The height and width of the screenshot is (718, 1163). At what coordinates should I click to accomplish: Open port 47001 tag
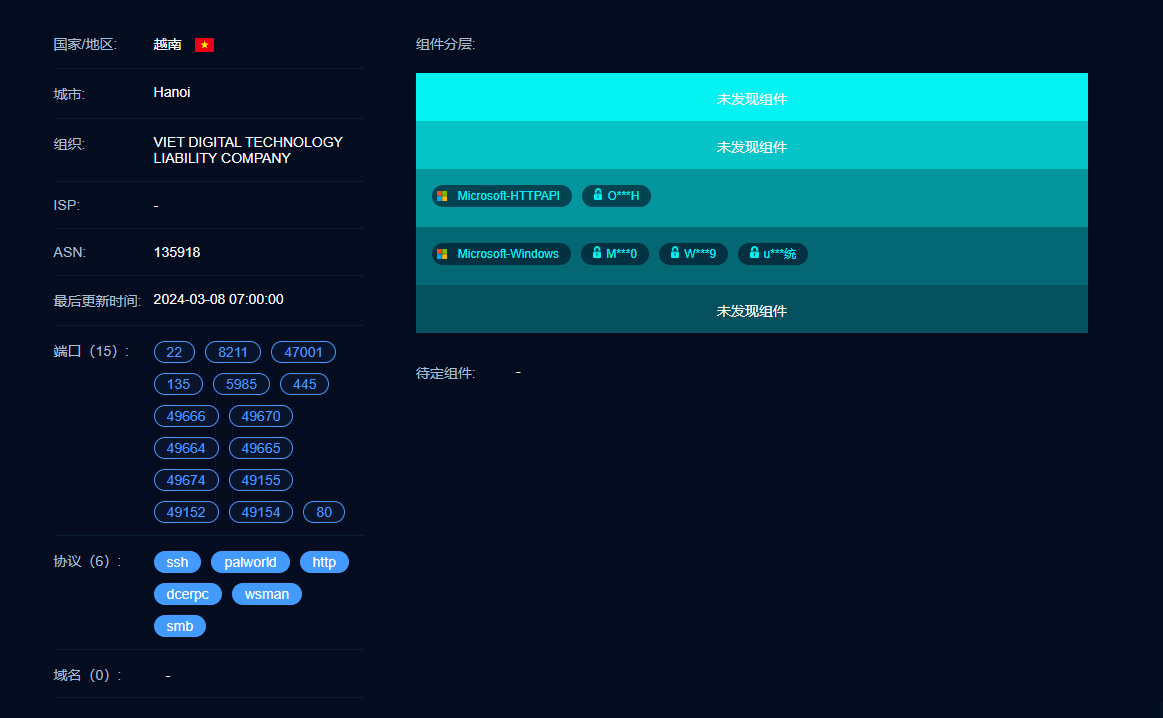tap(303, 352)
